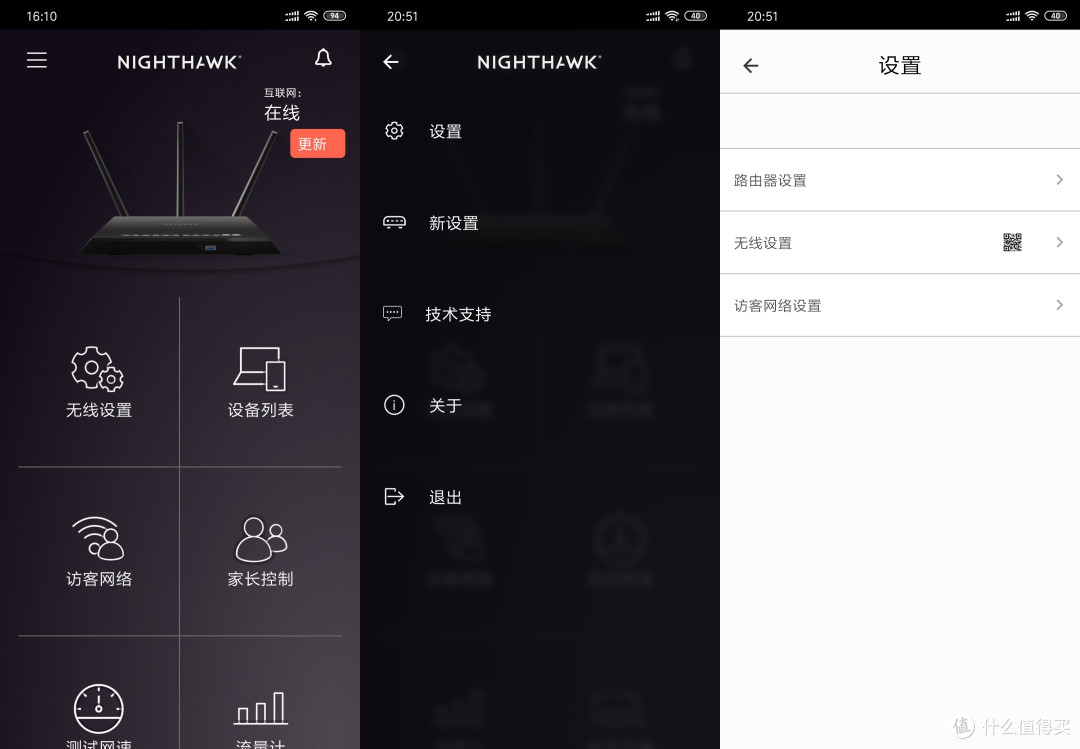Select 关于 in the side menu
Viewport: 1080px width, 749px height.
click(x=445, y=406)
